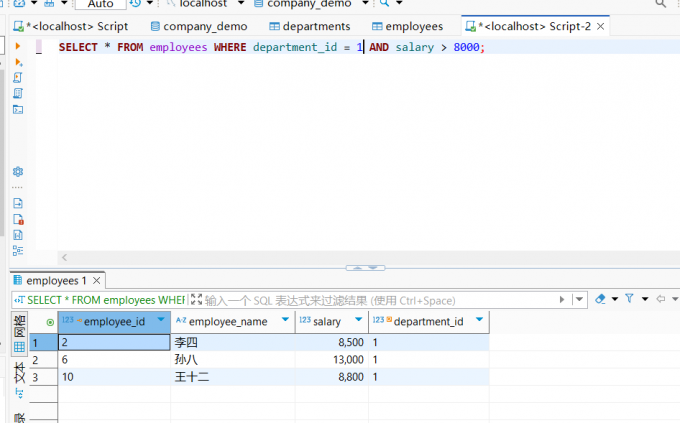Viewport: 680px width, 423px height.
Task: Click the record panel toggle icon under 文本
Action: coord(19,393)
